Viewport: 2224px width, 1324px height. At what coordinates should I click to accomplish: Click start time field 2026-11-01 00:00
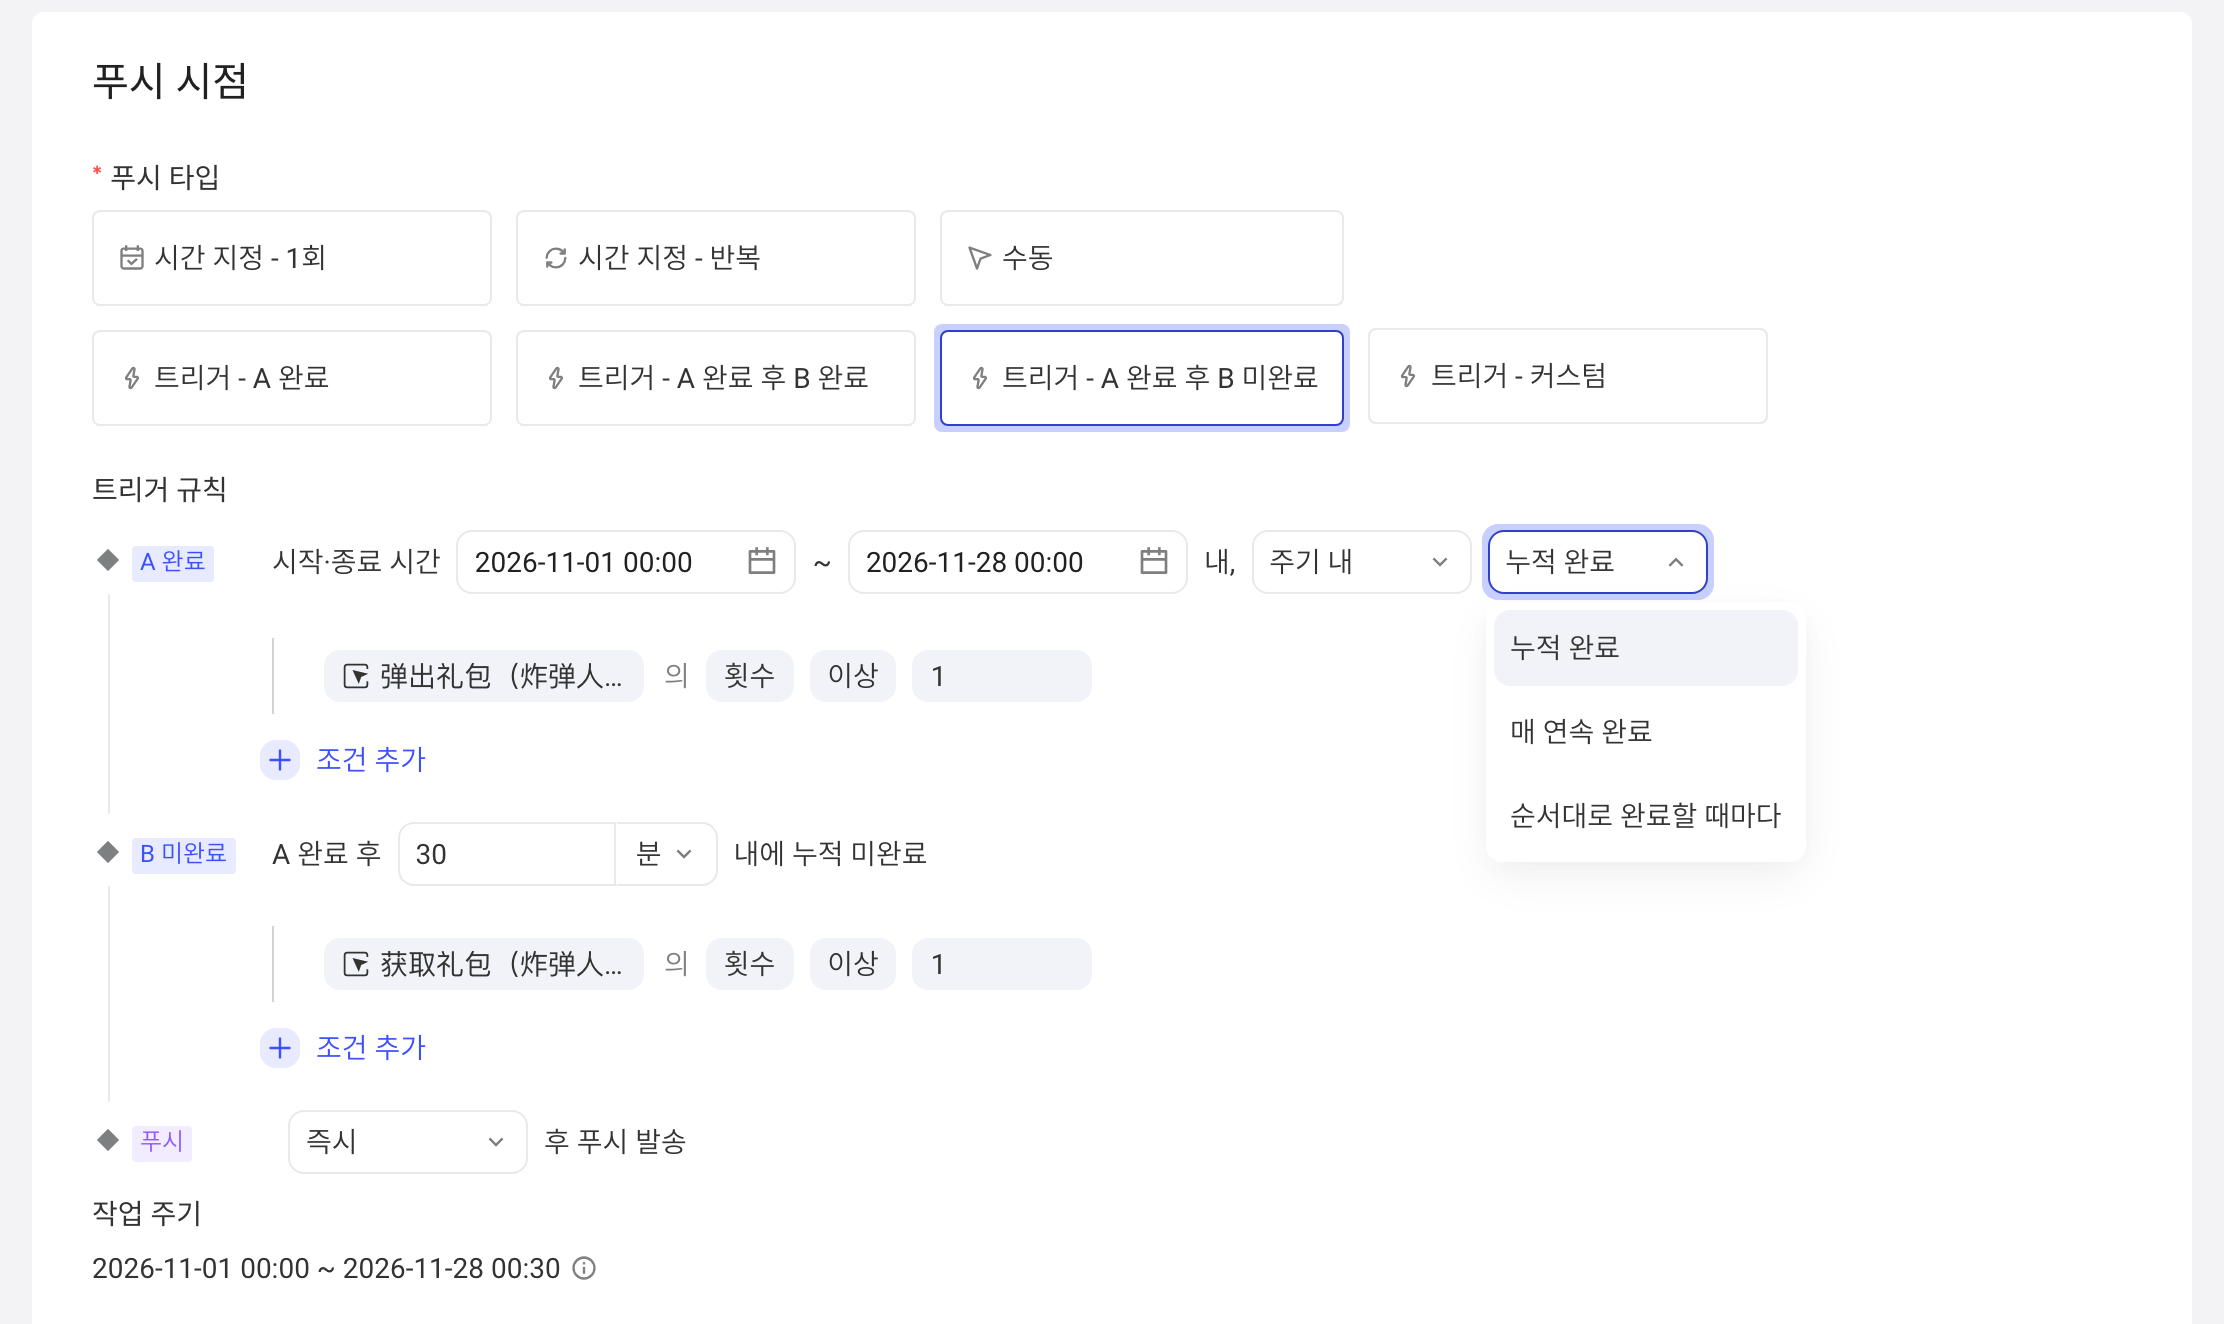pos(626,562)
